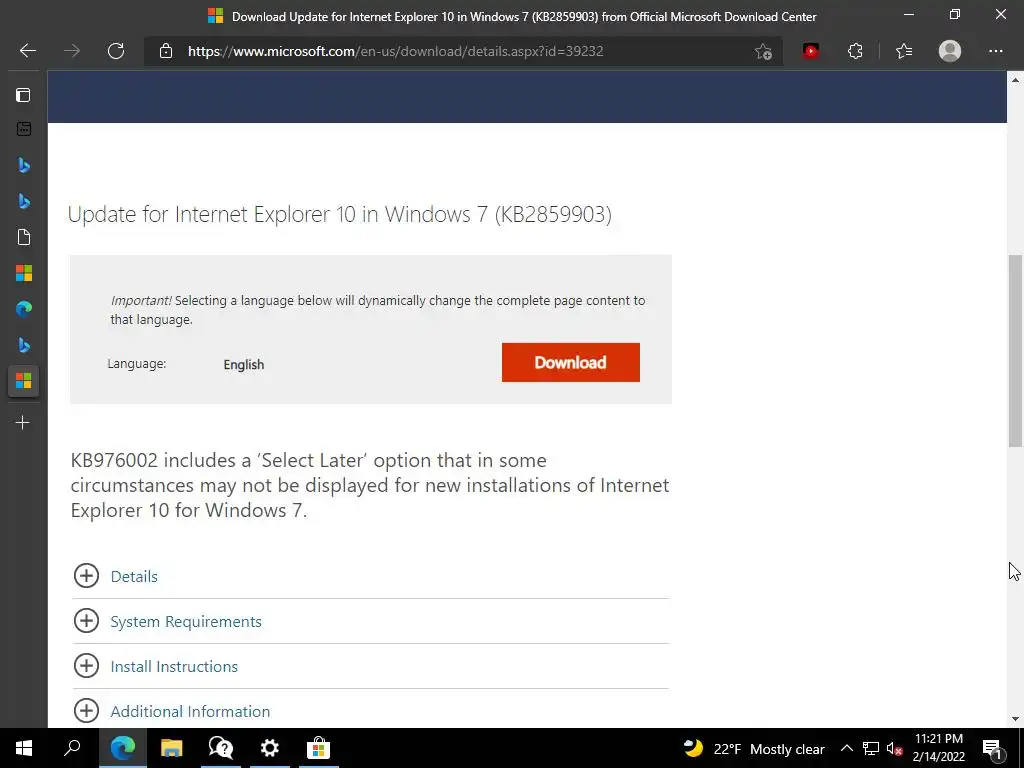Open the user profile avatar
This screenshot has width=1024, height=768.
pyautogui.click(x=950, y=51)
